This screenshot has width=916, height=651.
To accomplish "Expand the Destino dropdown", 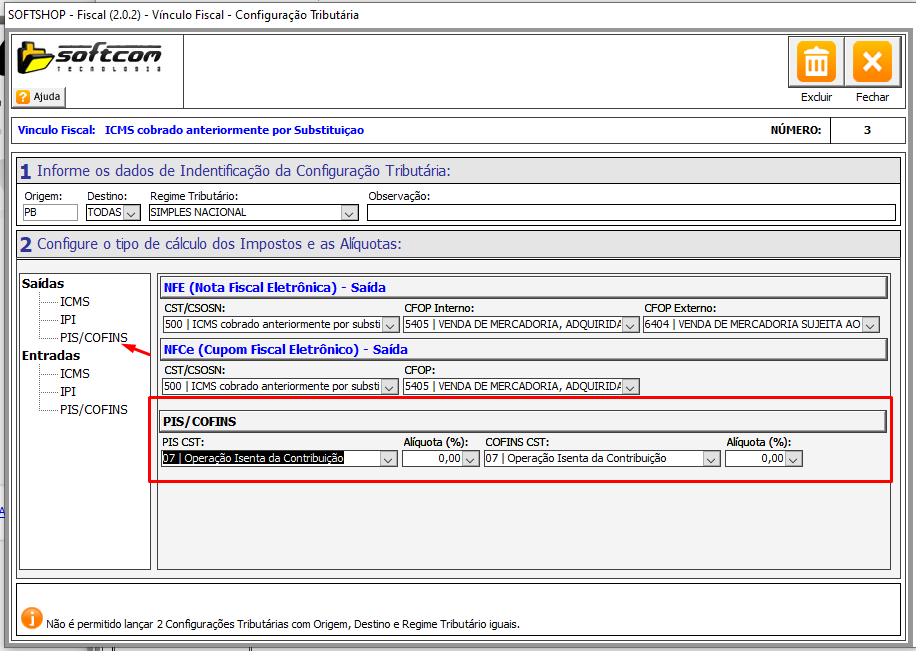I will pyautogui.click(x=131, y=213).
